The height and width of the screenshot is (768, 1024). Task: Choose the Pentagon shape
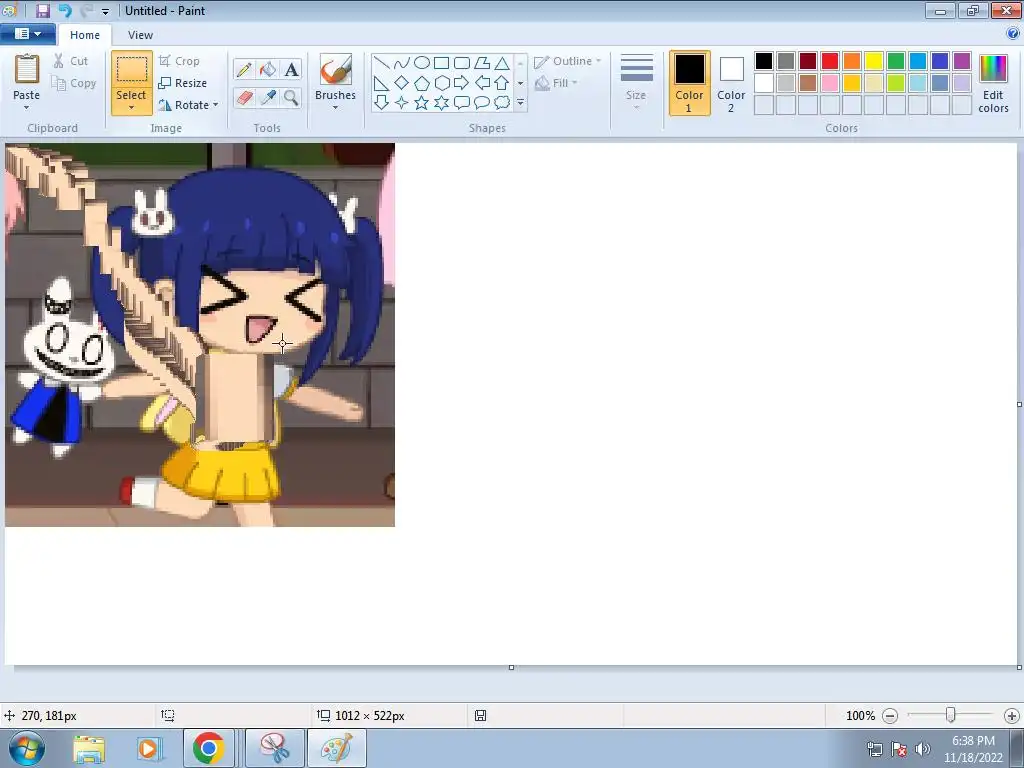[x=422, y=83]
